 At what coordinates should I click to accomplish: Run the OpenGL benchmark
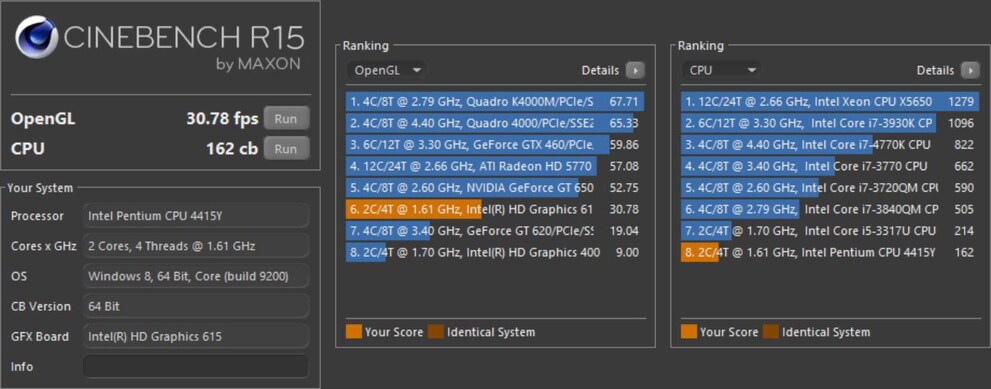pos(286,118)
